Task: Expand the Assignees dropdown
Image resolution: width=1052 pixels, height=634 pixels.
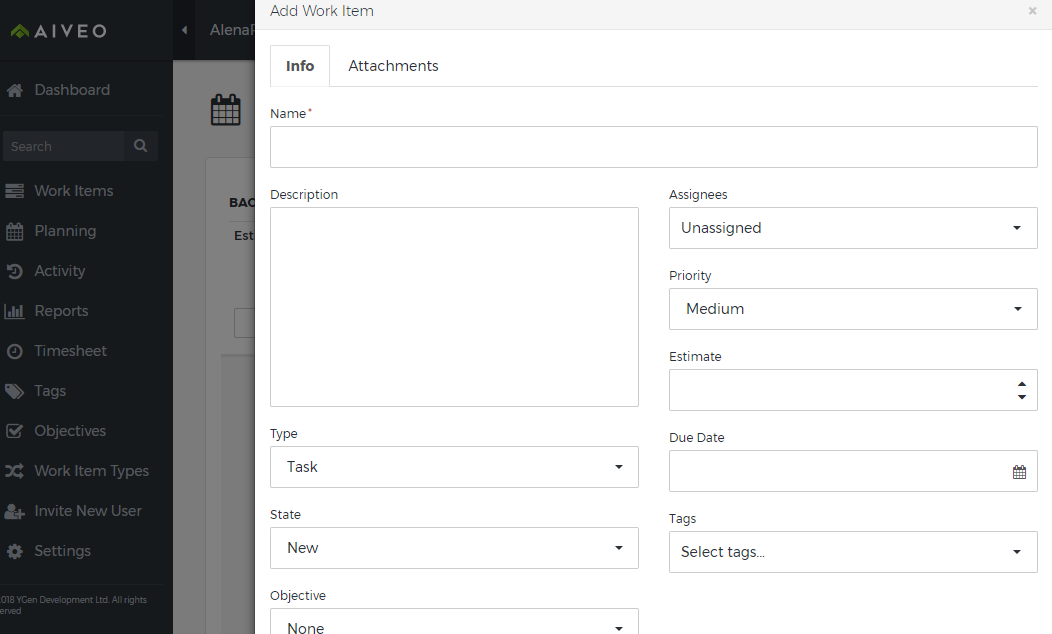Action: [x=852, y=228]
